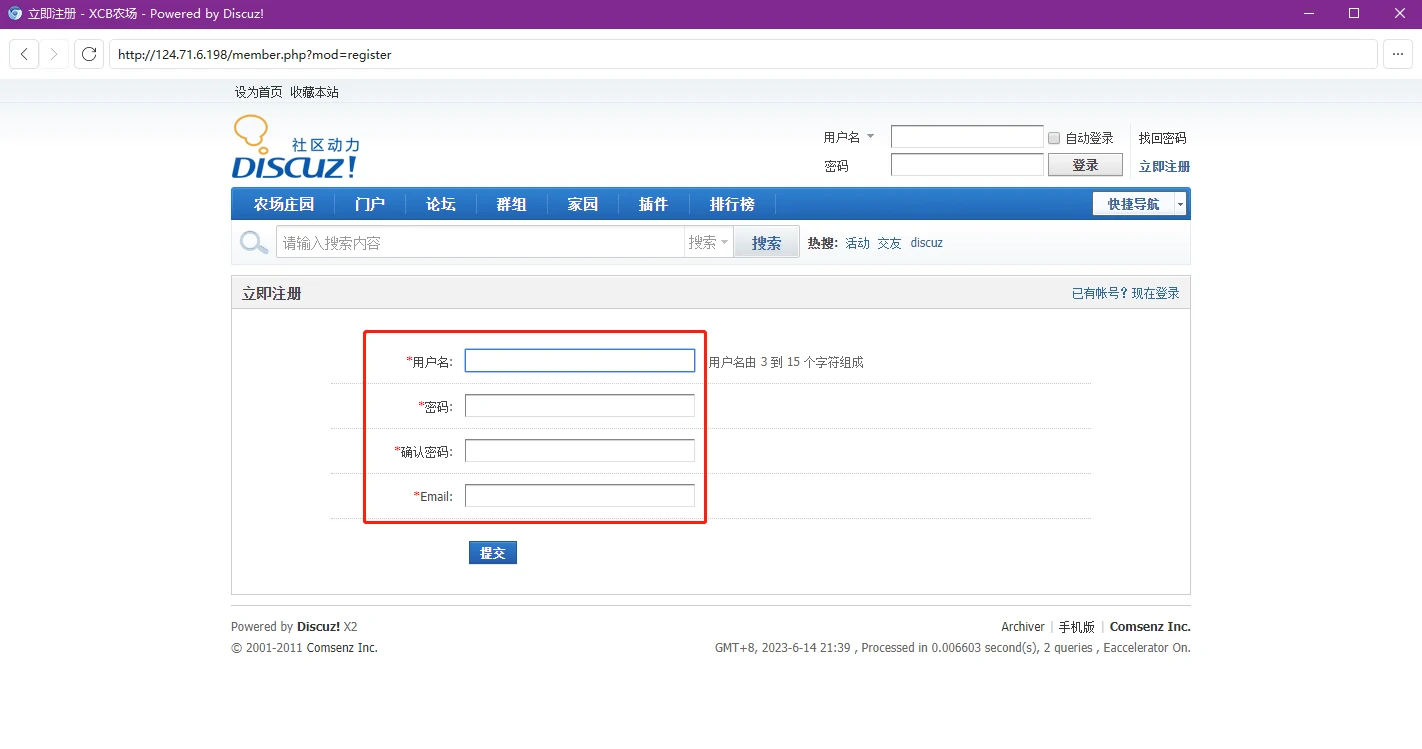Go to the 农场庄园 menu item
This screenshot has width=1422, height=749.
point(284,204)
